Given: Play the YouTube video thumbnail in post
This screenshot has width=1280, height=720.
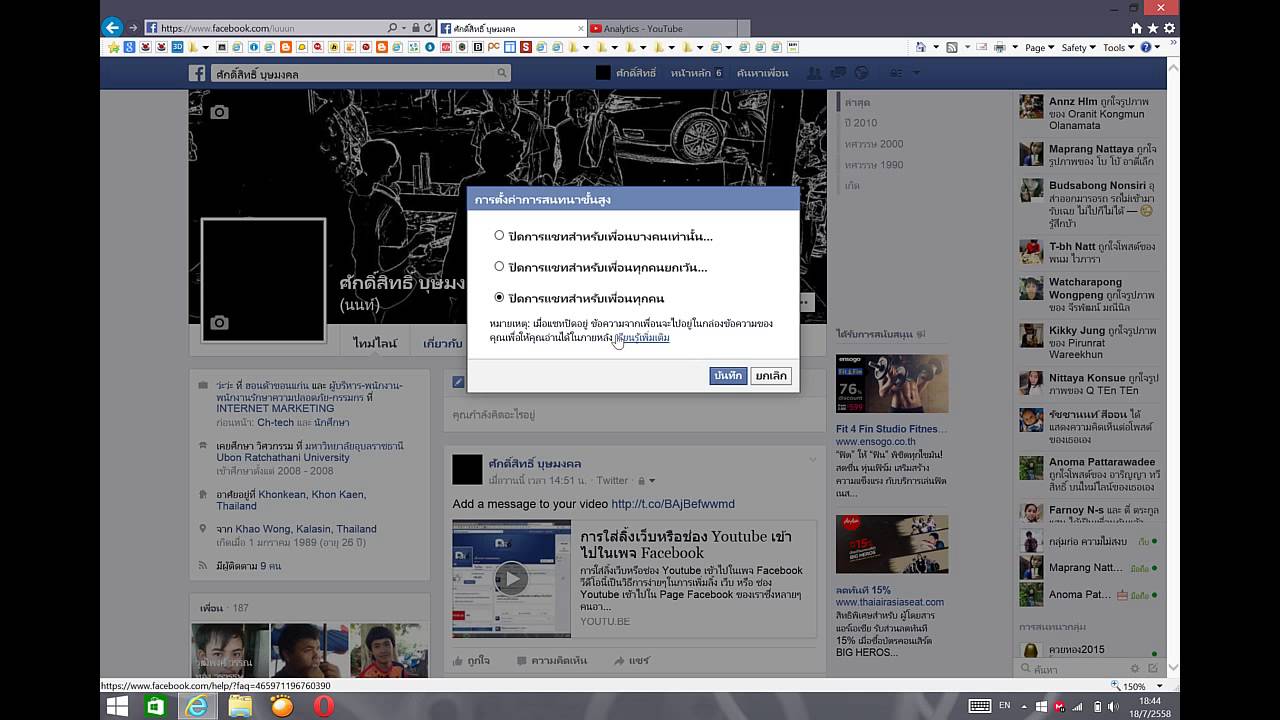Looking at the screenshot, I should 511,578.
